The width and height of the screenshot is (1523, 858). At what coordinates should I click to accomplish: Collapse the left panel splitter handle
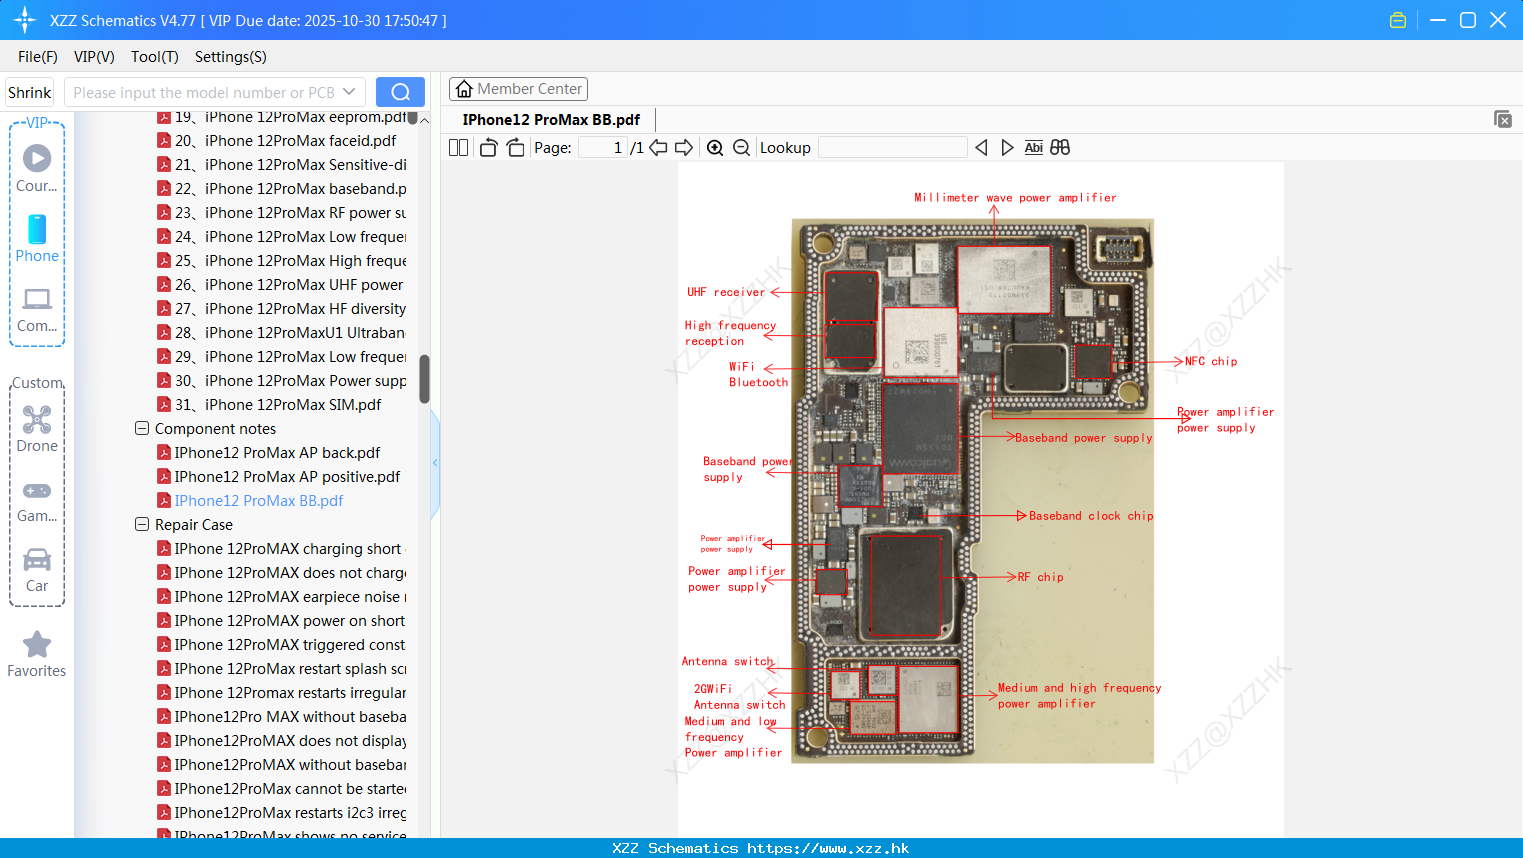[435, 463]
